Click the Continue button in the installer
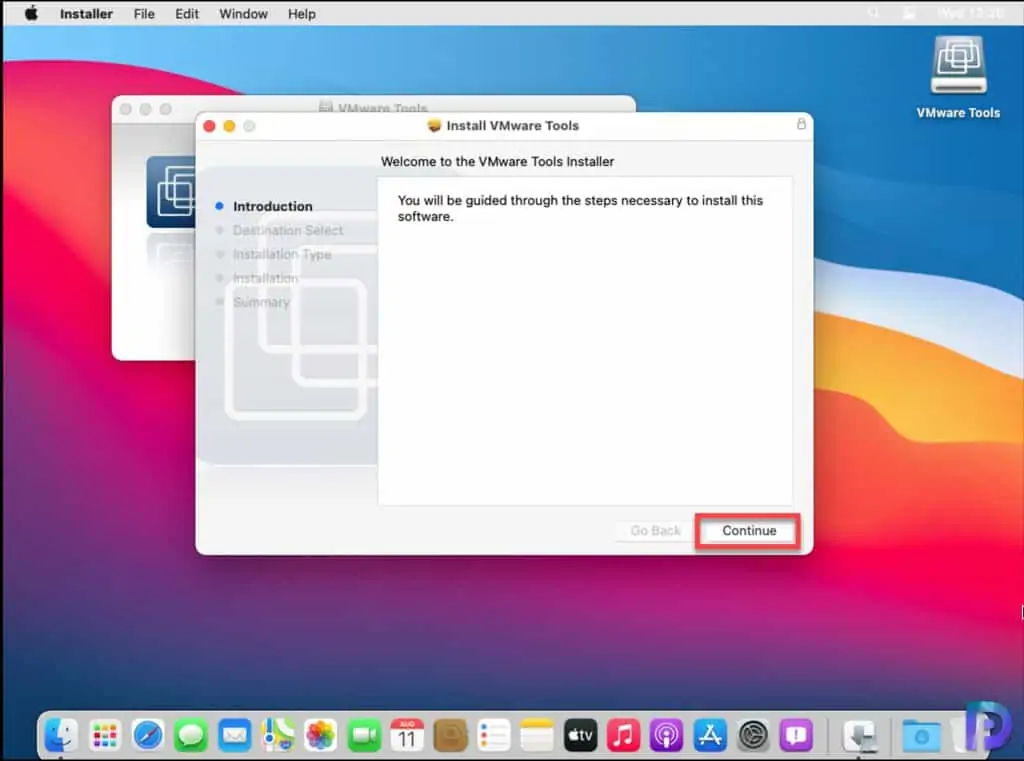The image size is (1024, 761). 748,531
